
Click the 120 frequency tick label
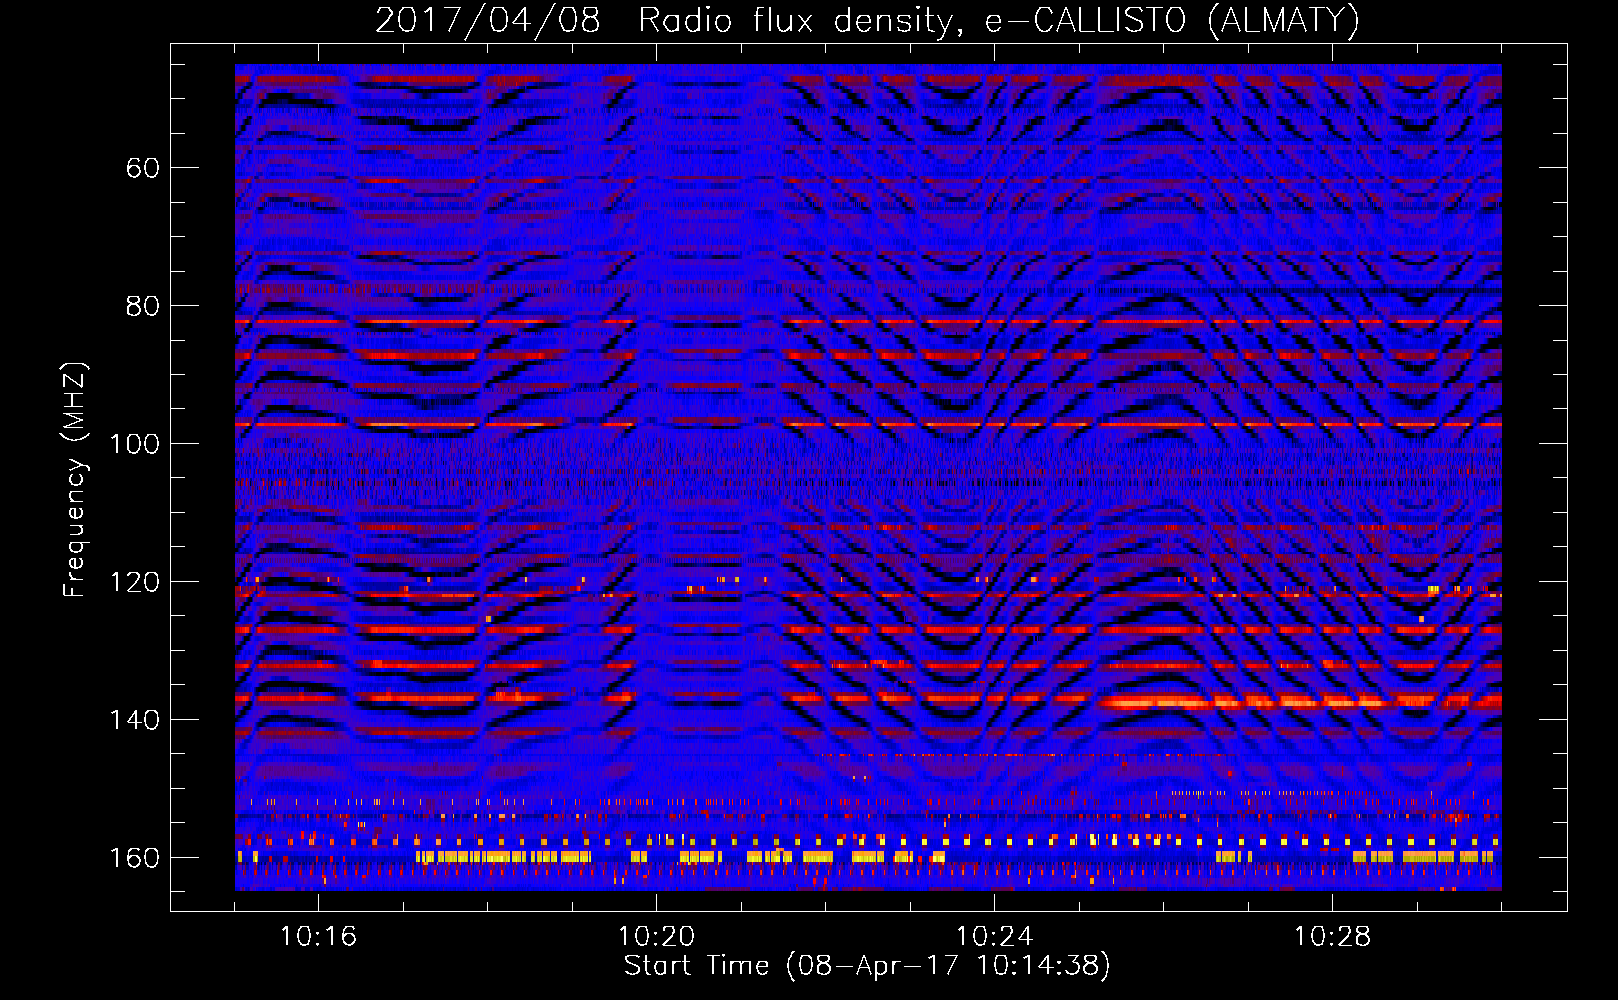[134, 582]
